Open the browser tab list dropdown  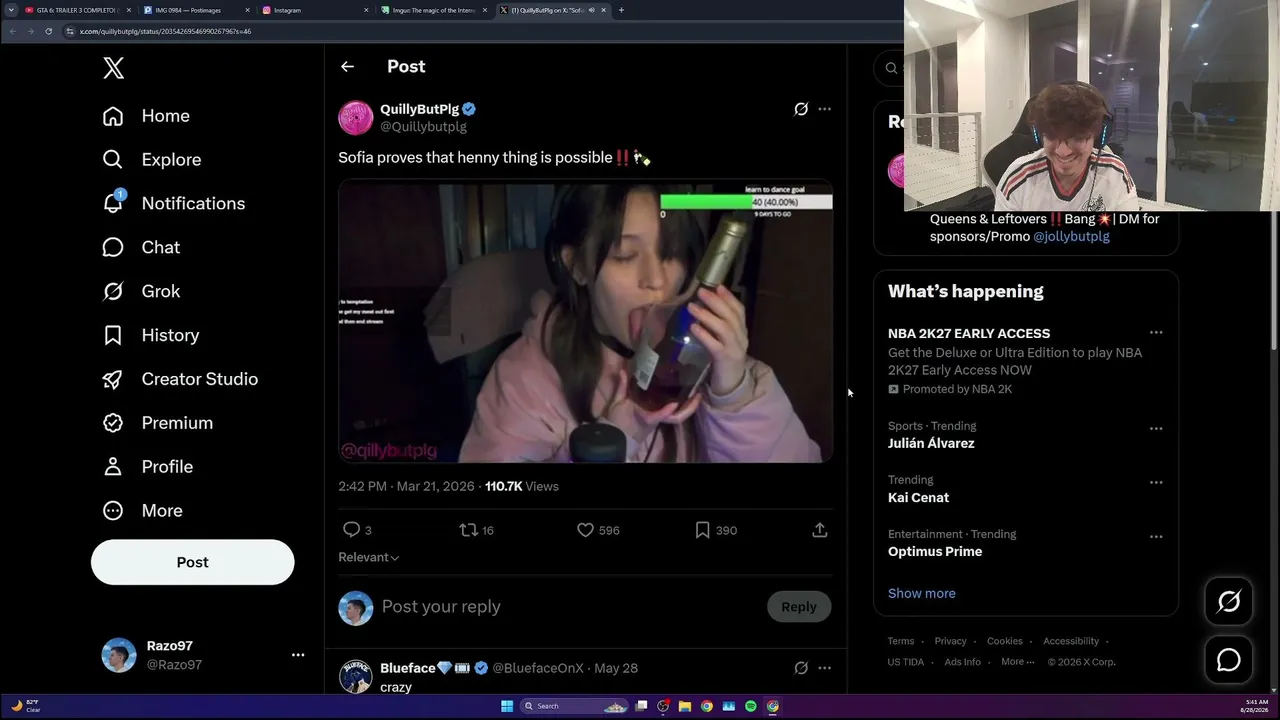(x=11, y=10)
